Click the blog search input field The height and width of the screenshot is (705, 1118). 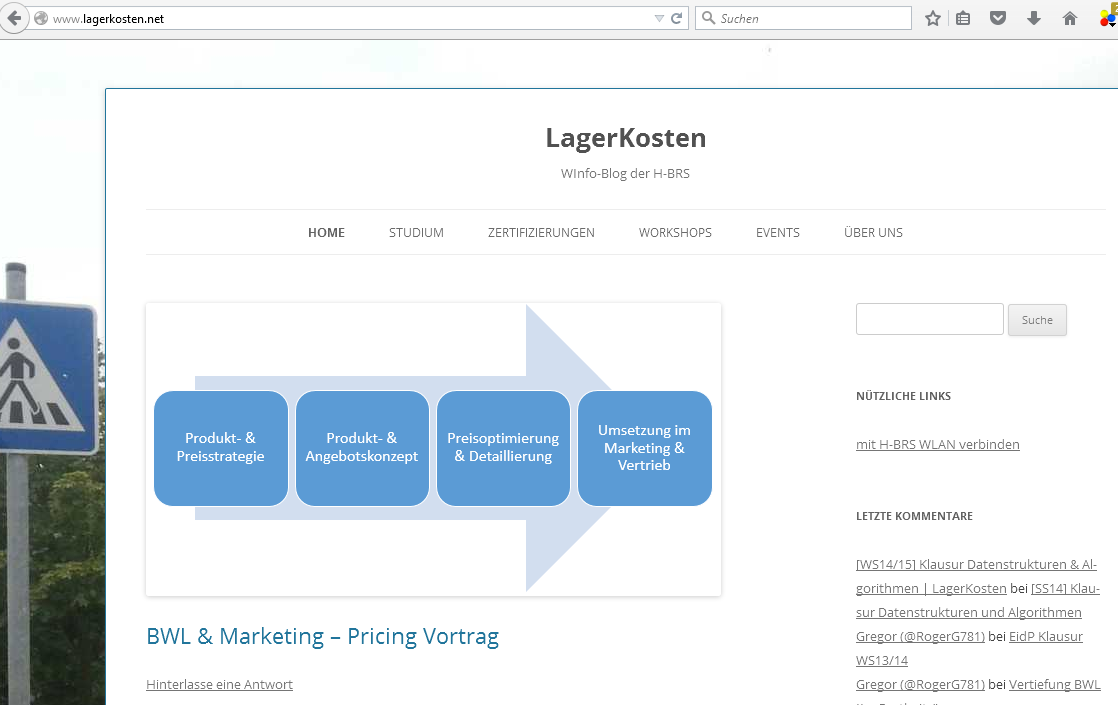coord(929,319)
